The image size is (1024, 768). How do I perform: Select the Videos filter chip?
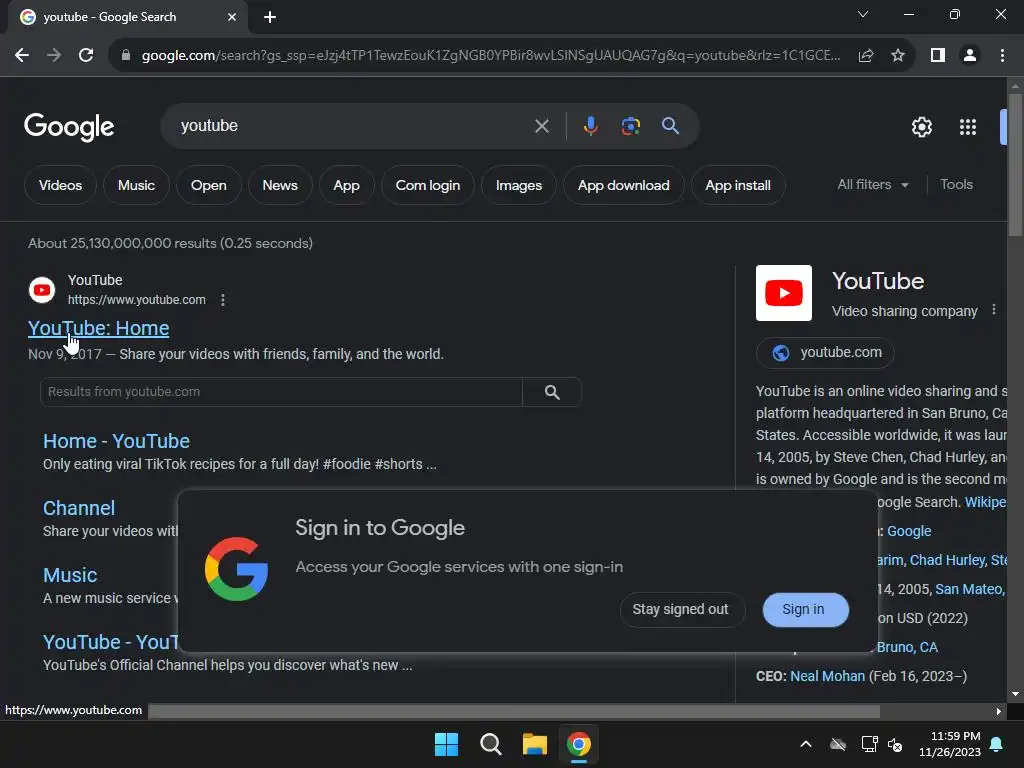pyautogui.click(x=60, y=185)
